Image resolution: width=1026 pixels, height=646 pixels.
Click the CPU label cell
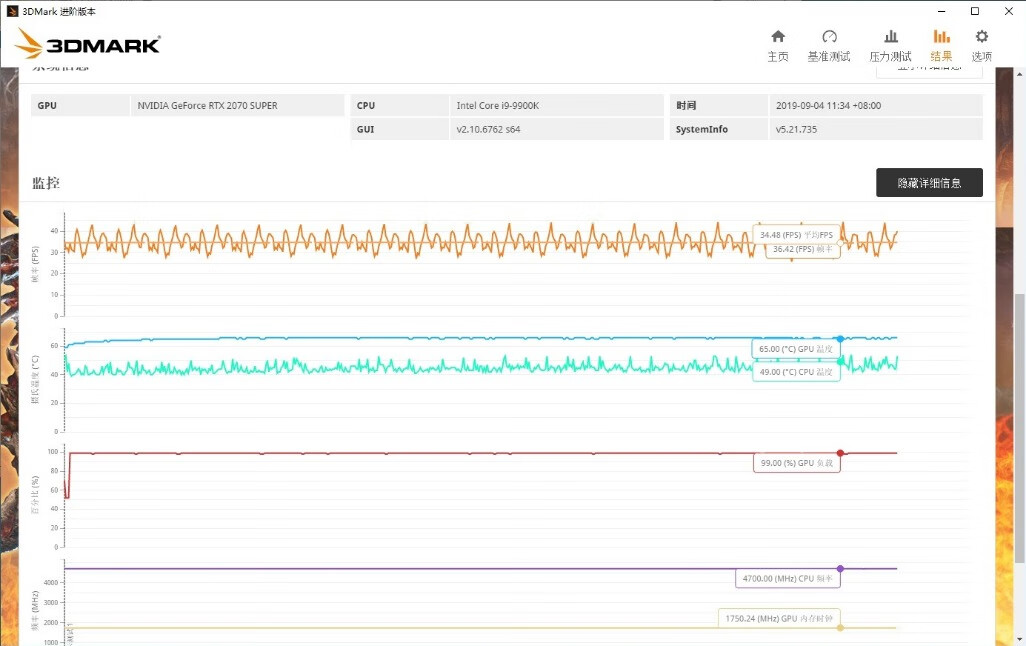(399, 105)
